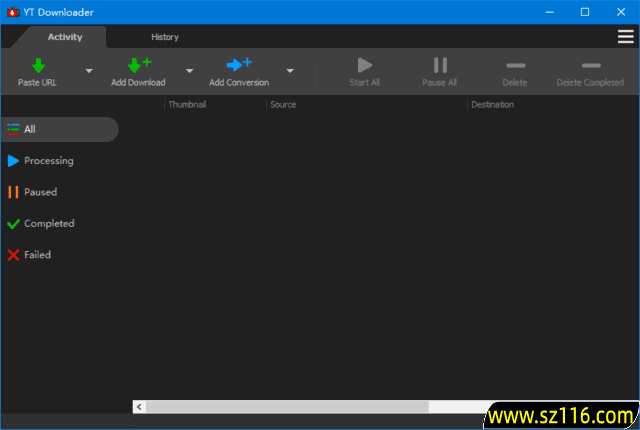Filter by Paused downloads
Image resolution: width=640 pixels, height=430 pixels.
(x=40, y=192)
